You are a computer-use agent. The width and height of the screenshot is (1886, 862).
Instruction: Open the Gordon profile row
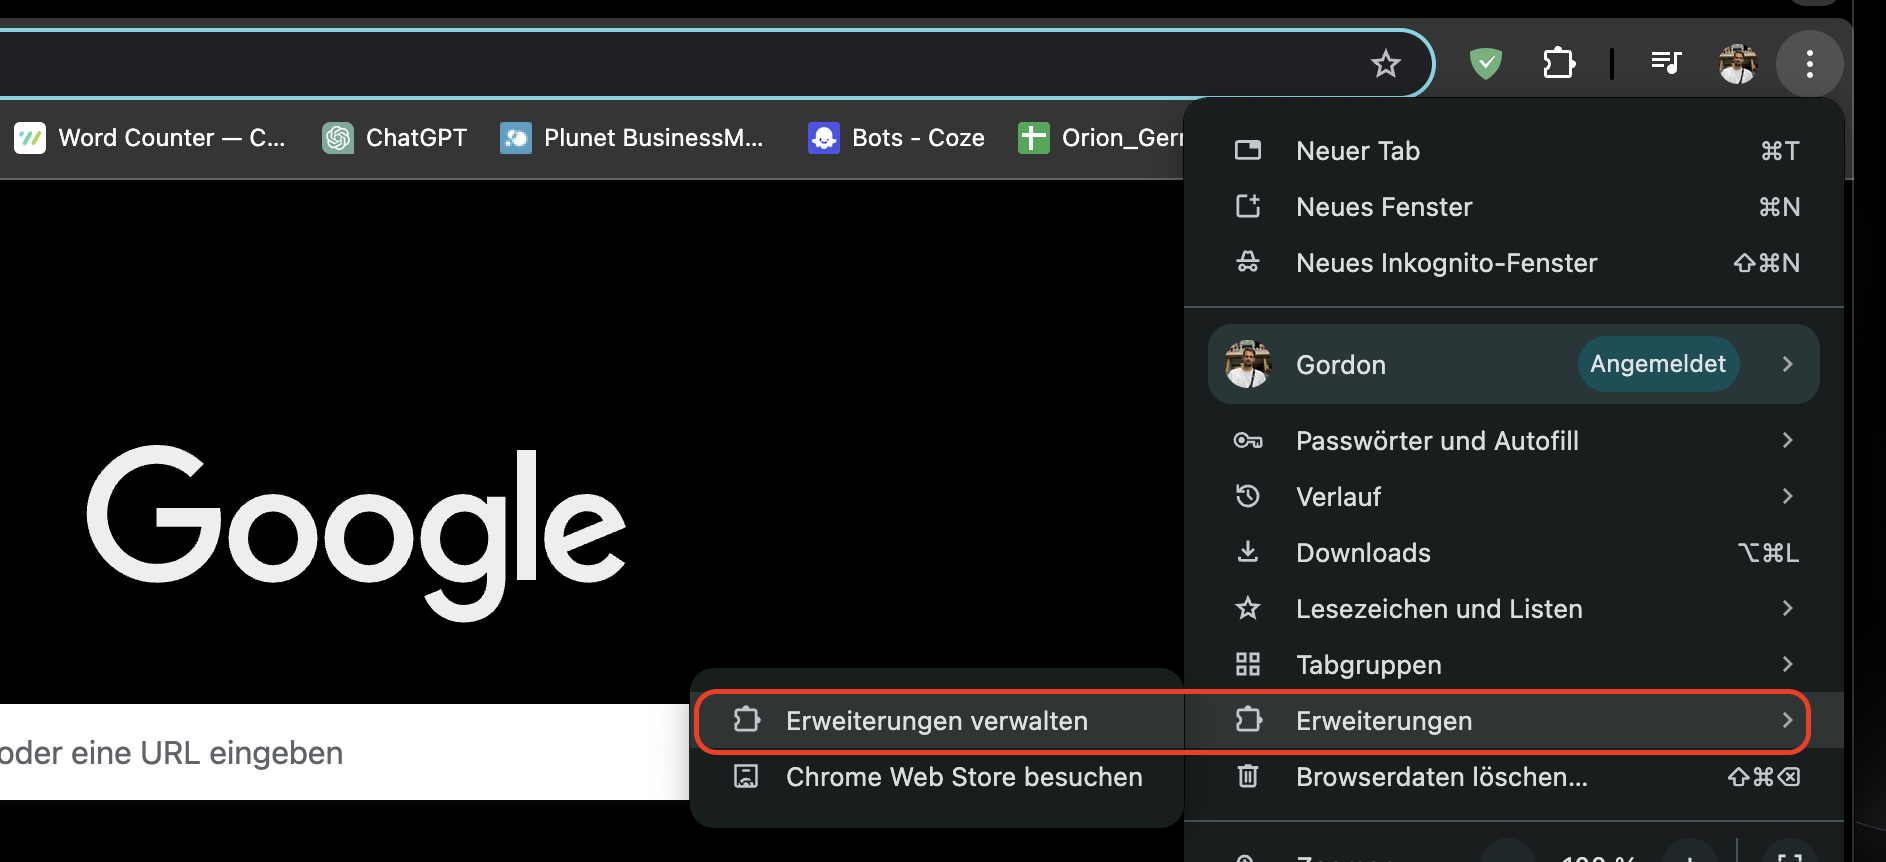[x=1514, y=364]
